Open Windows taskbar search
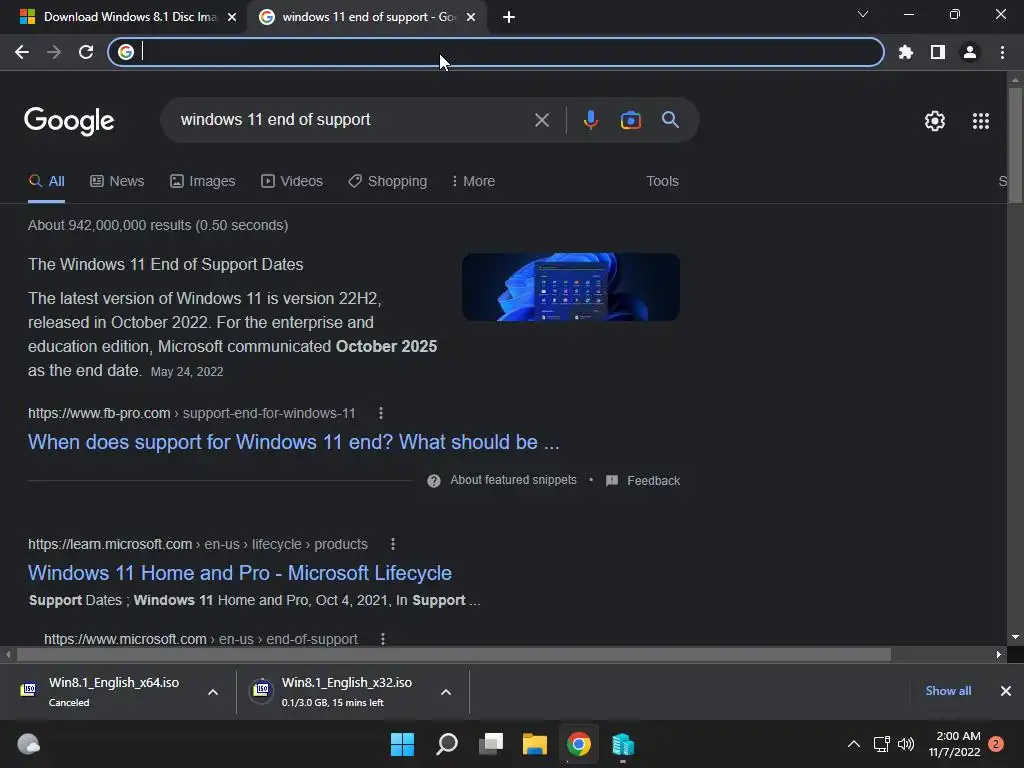This screenshot has height=768, width=1024. (x=447, y=744)
